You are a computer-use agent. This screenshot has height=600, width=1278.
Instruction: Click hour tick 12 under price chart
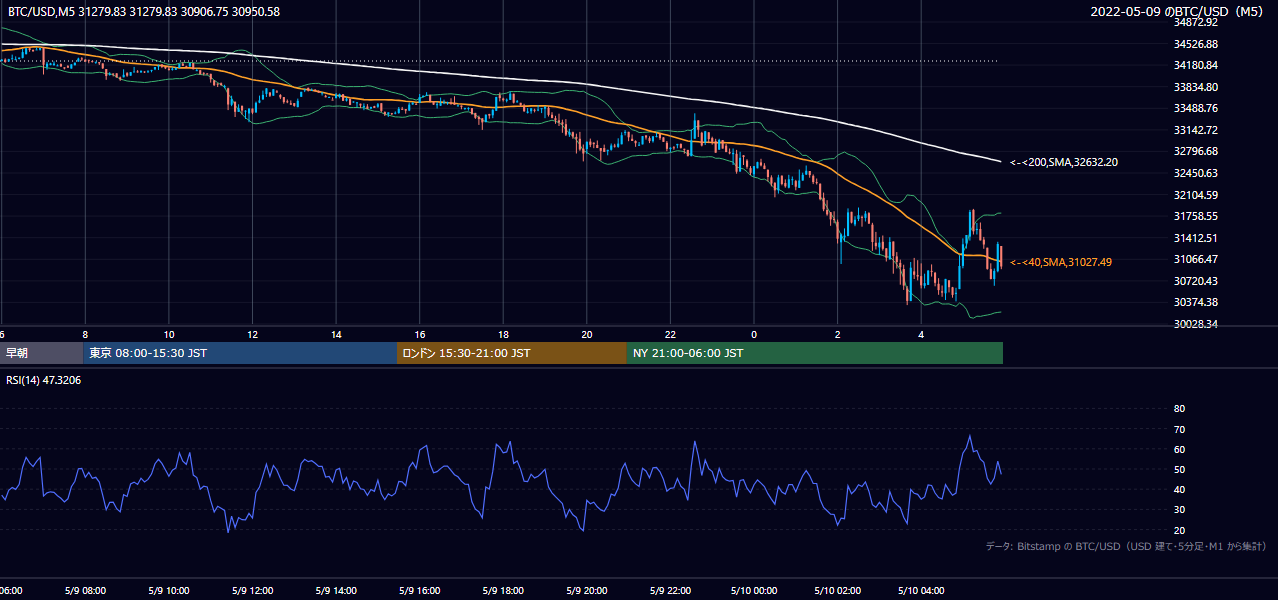[253, 335]
